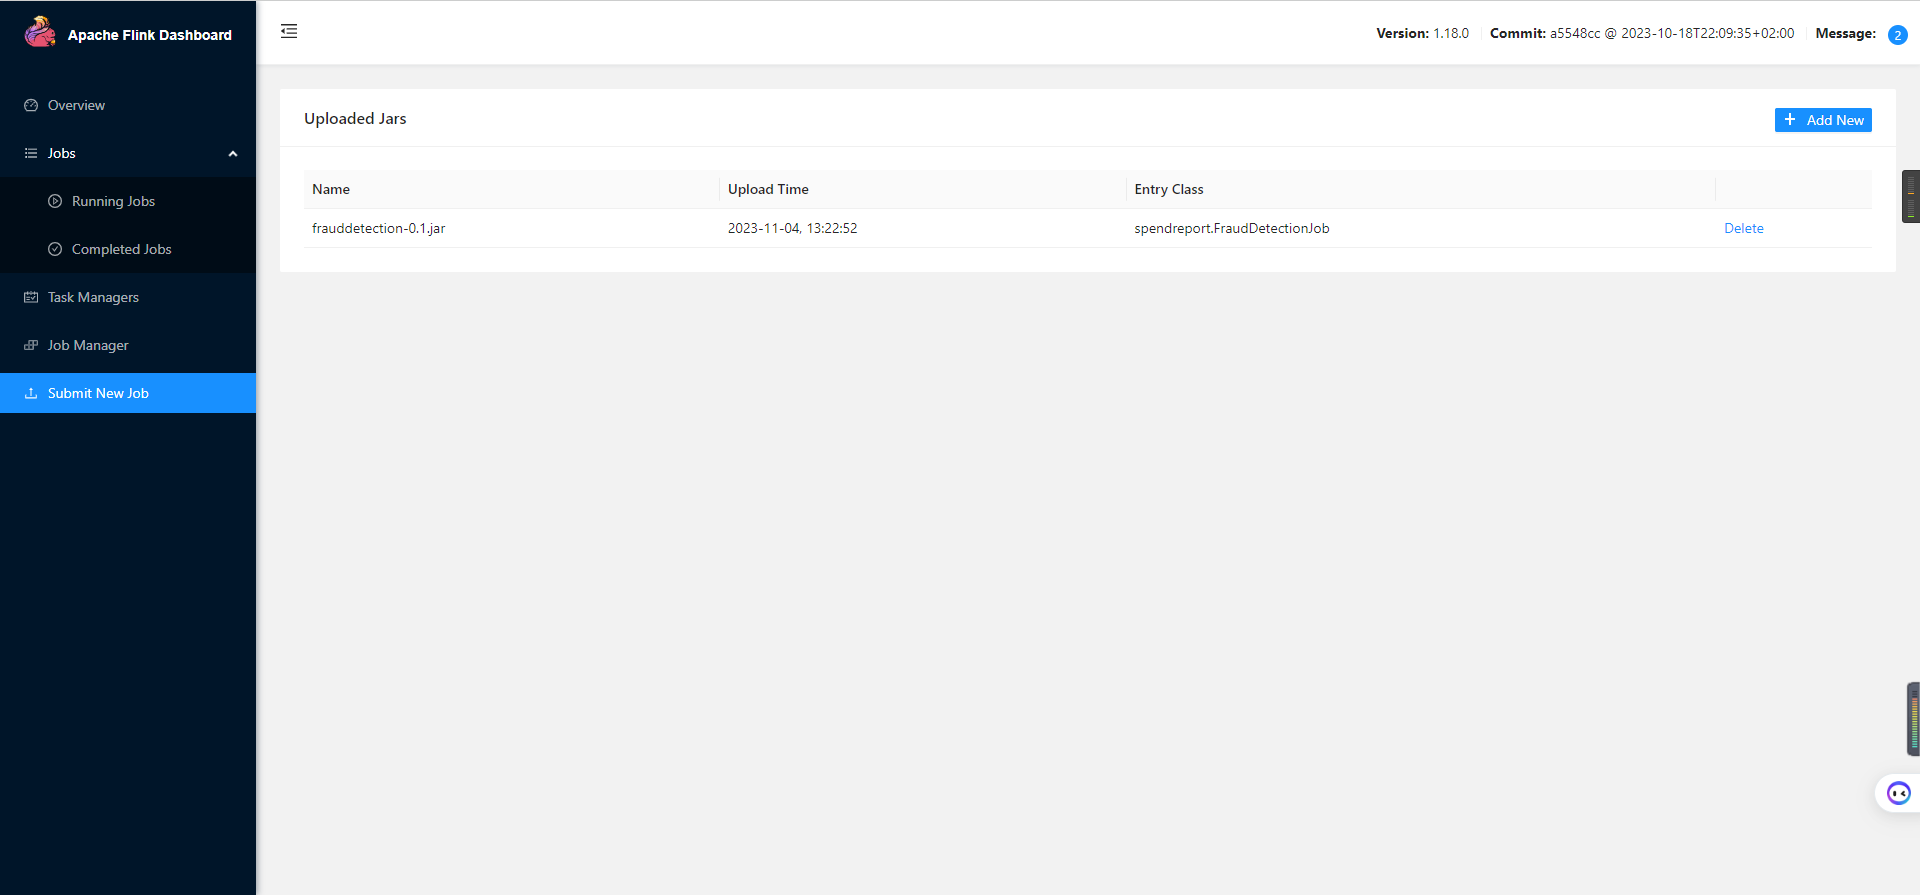The width and height of the screenshot is (1920, 895).
Task: Click the Overview dashboard icon
Action: tap(31, 105)
